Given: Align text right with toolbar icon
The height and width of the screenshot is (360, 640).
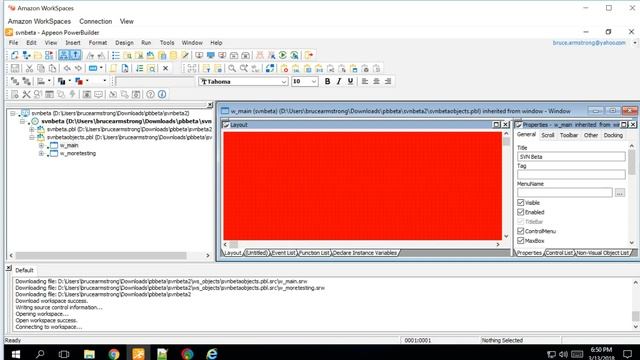Looking at the screenshot, I should click(x=388, y=81).
